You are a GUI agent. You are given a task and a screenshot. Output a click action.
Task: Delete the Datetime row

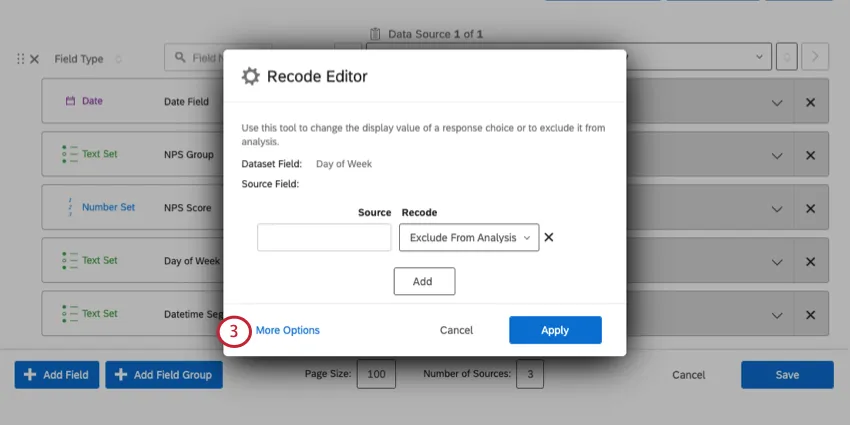[x=810, y=315]
